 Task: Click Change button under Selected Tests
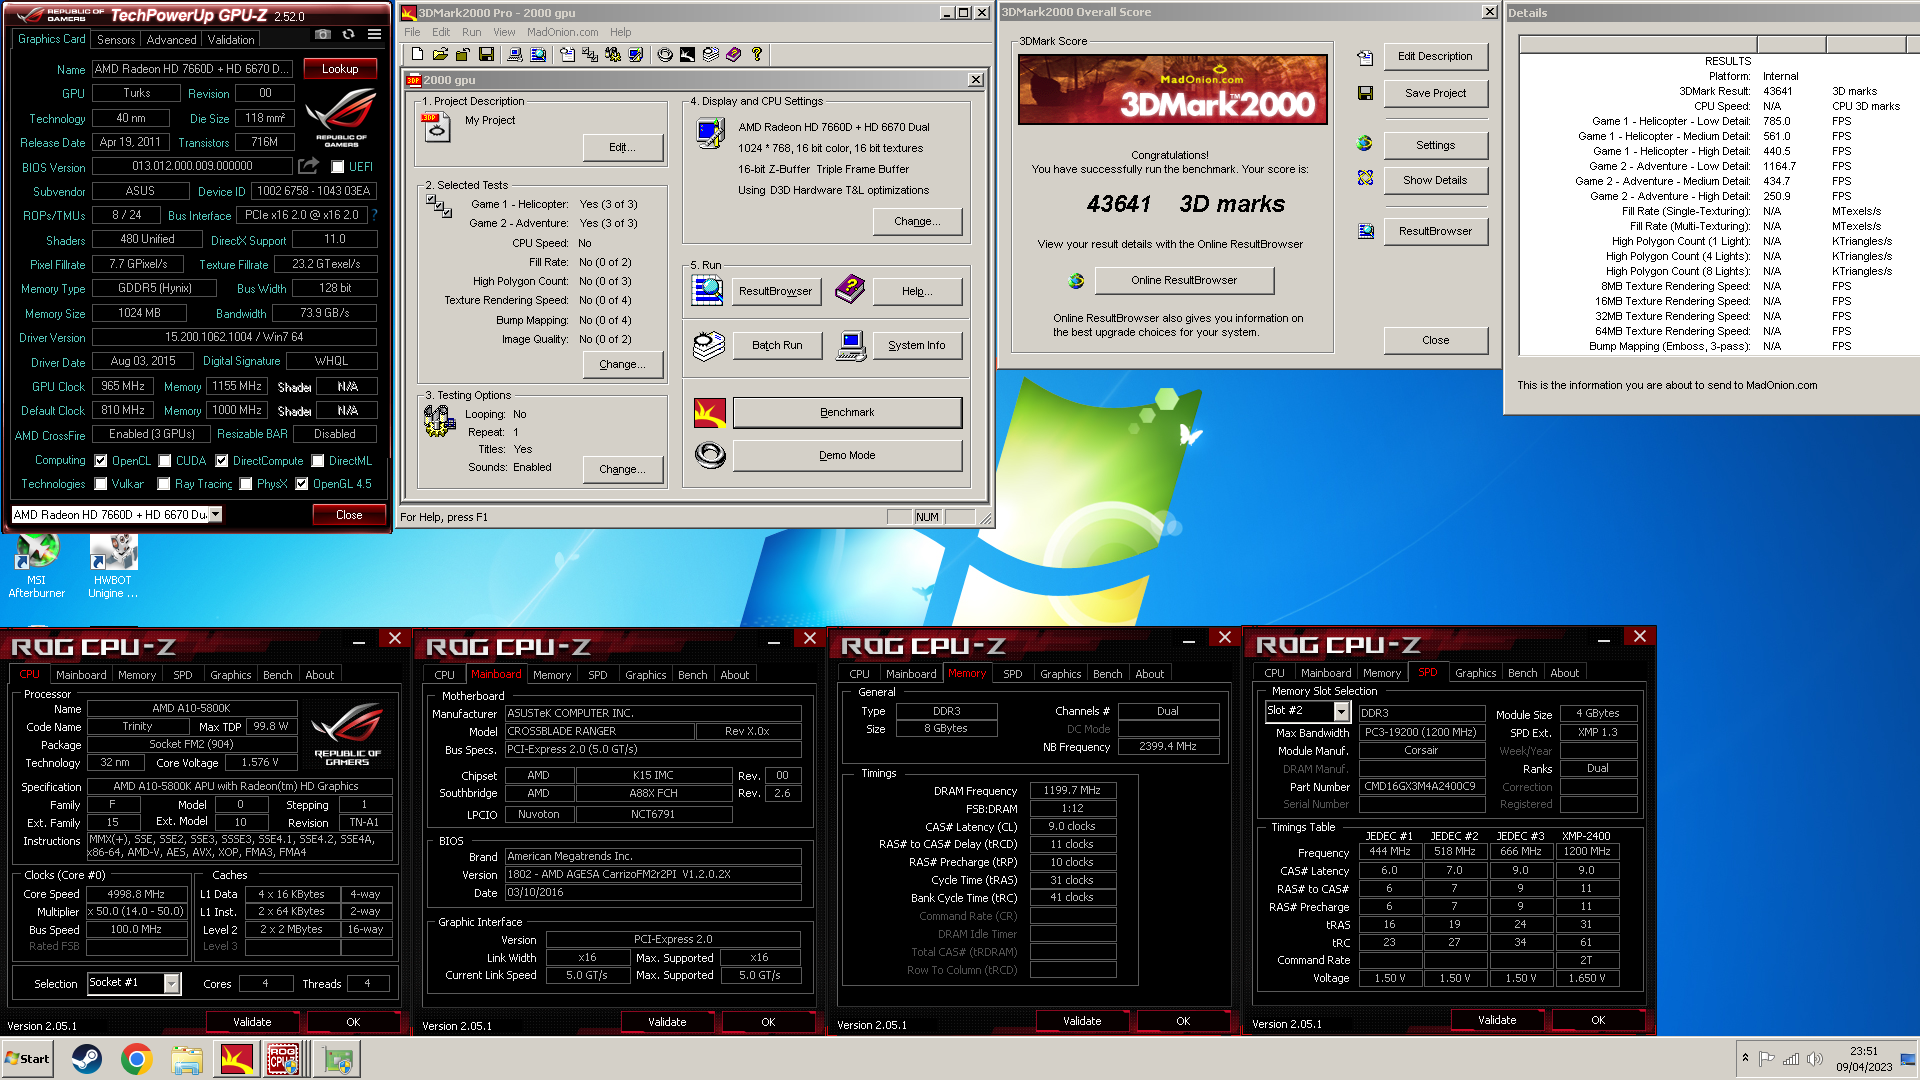(x=623, y=364)
